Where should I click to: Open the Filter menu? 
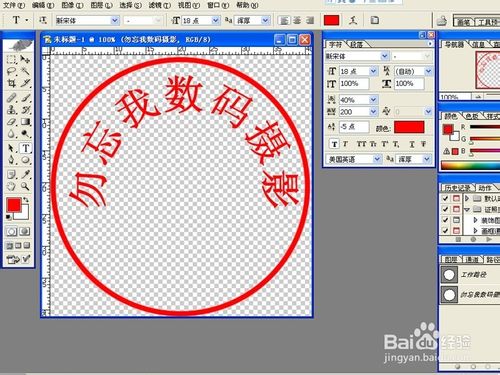coord(159,5)
